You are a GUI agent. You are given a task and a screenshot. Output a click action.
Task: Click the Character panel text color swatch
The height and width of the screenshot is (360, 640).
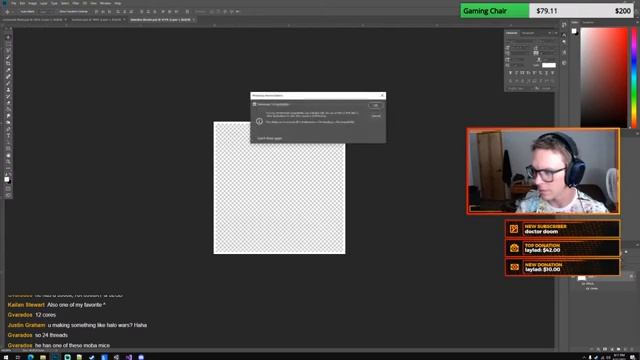(549, 65)
